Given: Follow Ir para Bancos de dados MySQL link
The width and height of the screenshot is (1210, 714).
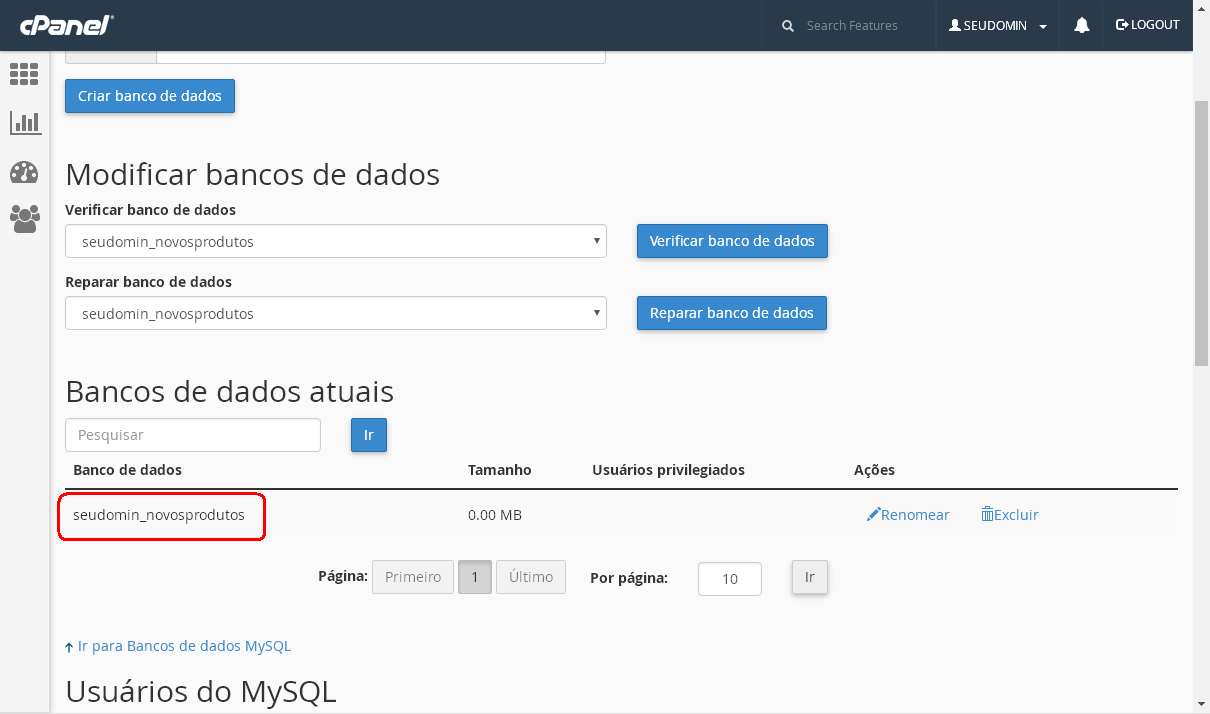Looking at the screenshot, I should coord(184,646).
